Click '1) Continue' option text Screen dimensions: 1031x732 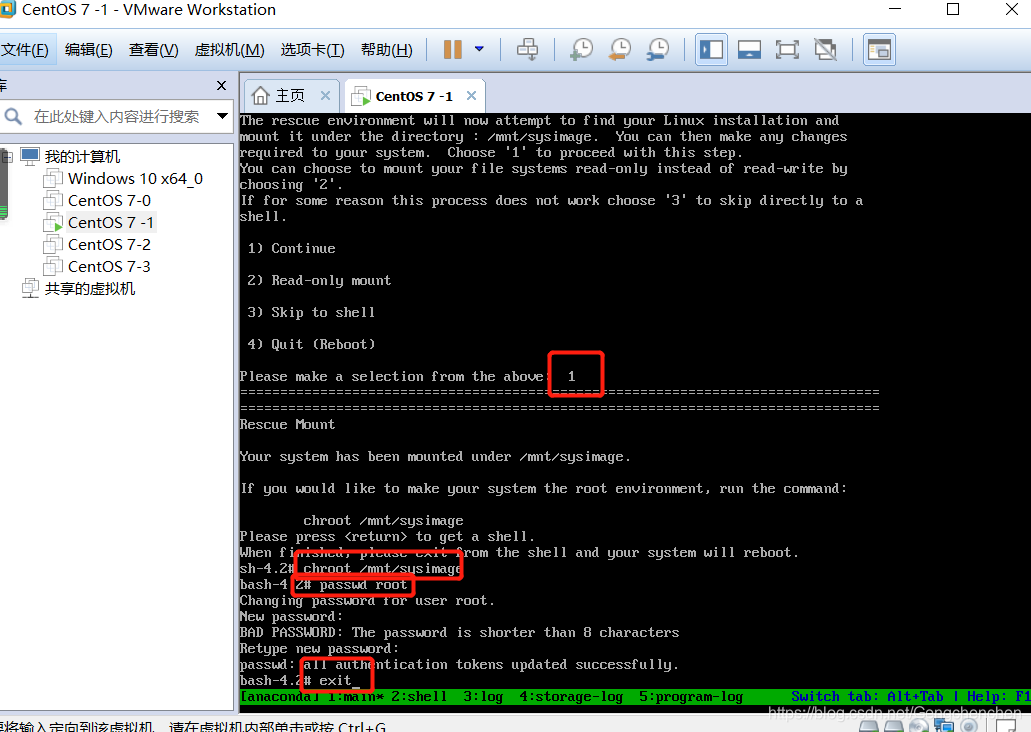click(291, 249)
